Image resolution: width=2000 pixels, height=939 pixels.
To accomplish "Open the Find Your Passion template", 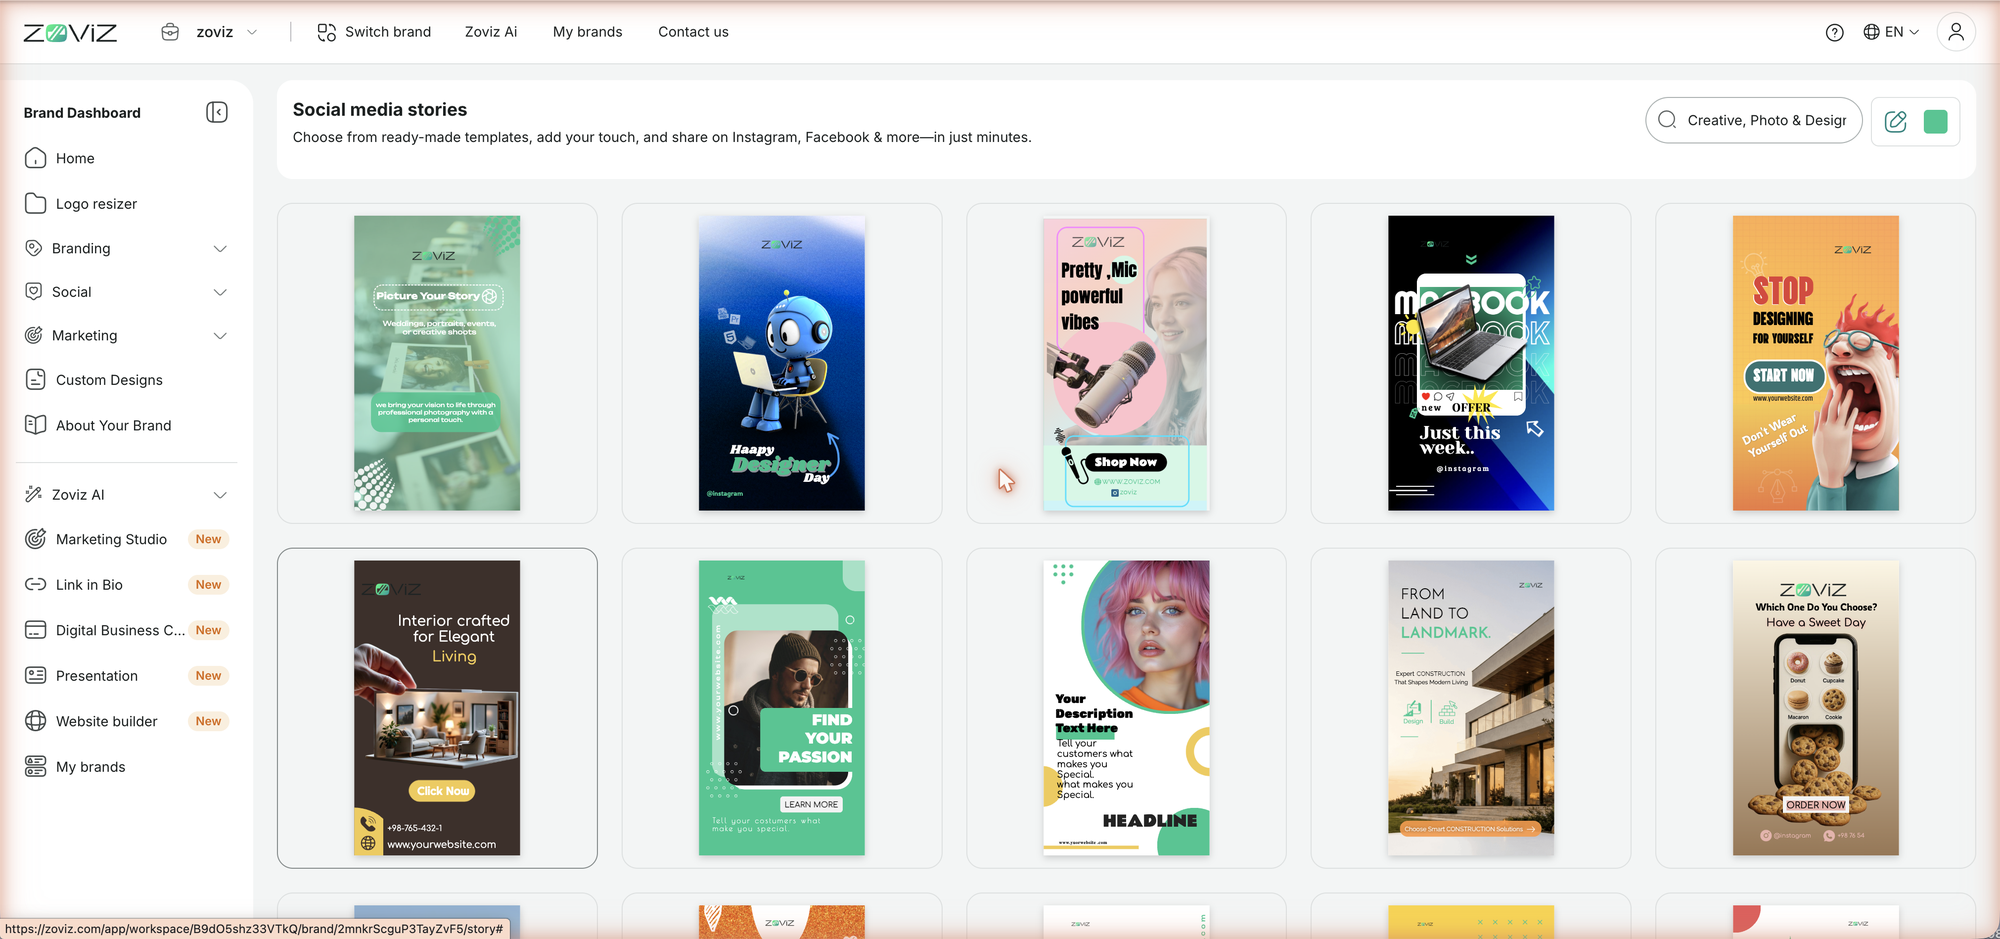I will (x=782, y=708).
